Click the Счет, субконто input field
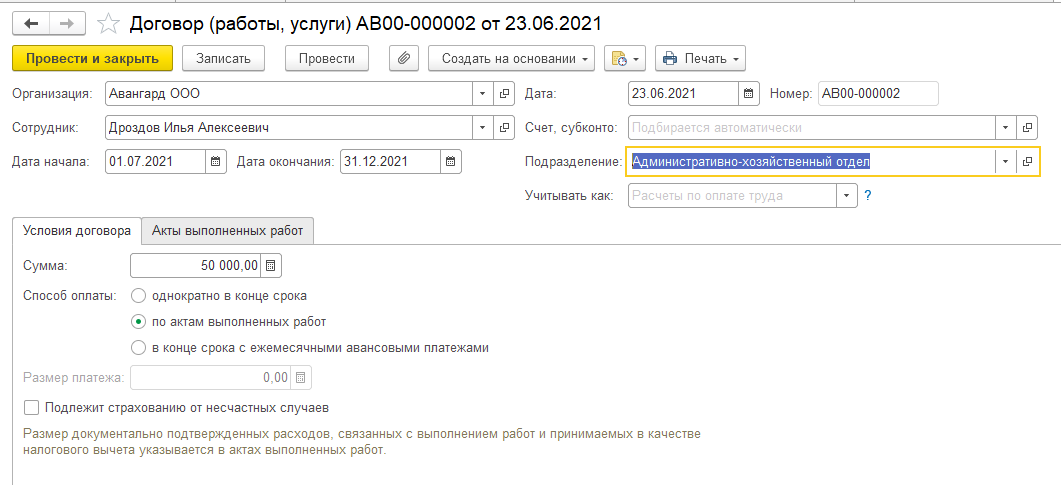The height and width of the screenshot is (485, 1061). [812, 127]
